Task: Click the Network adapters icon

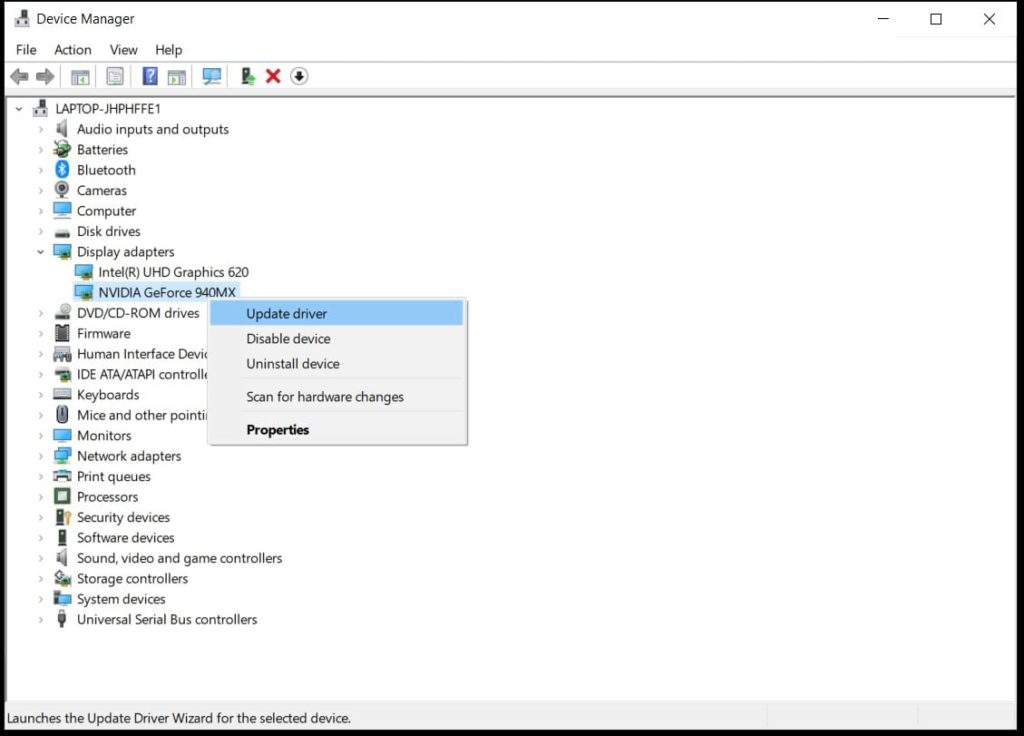Action: coord(62,456)
